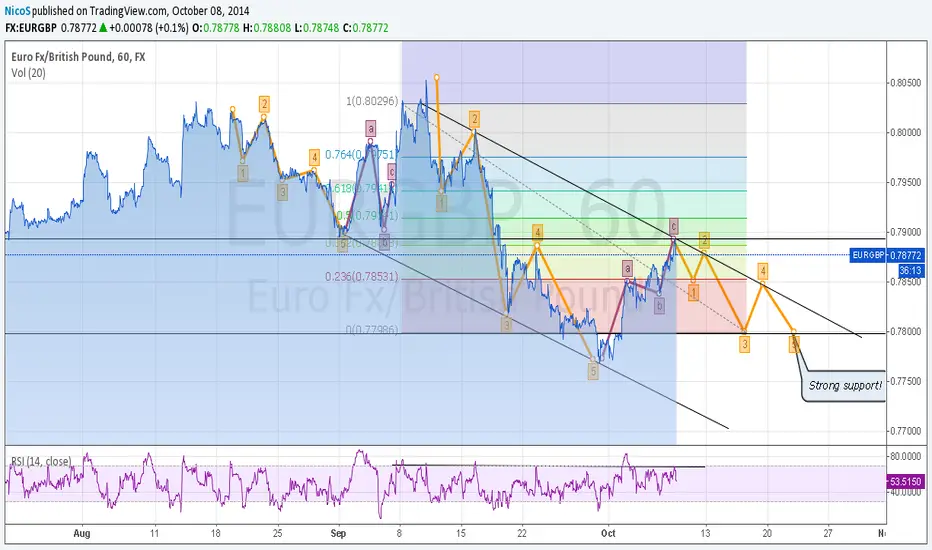The image size is (932, 550).
Task: Click the 36:13 bar countdown label
Action: tap(910, 270)
